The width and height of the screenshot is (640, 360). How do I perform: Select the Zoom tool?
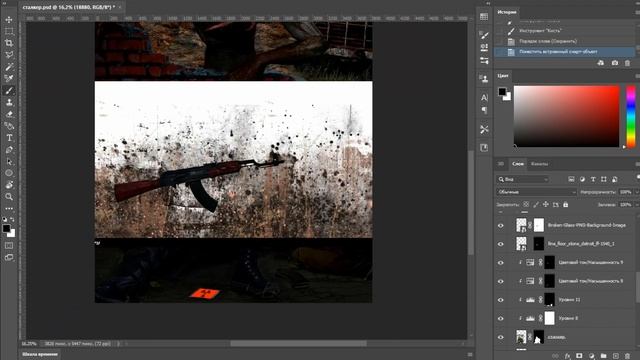pyautogui.click(x=9, y=197)
